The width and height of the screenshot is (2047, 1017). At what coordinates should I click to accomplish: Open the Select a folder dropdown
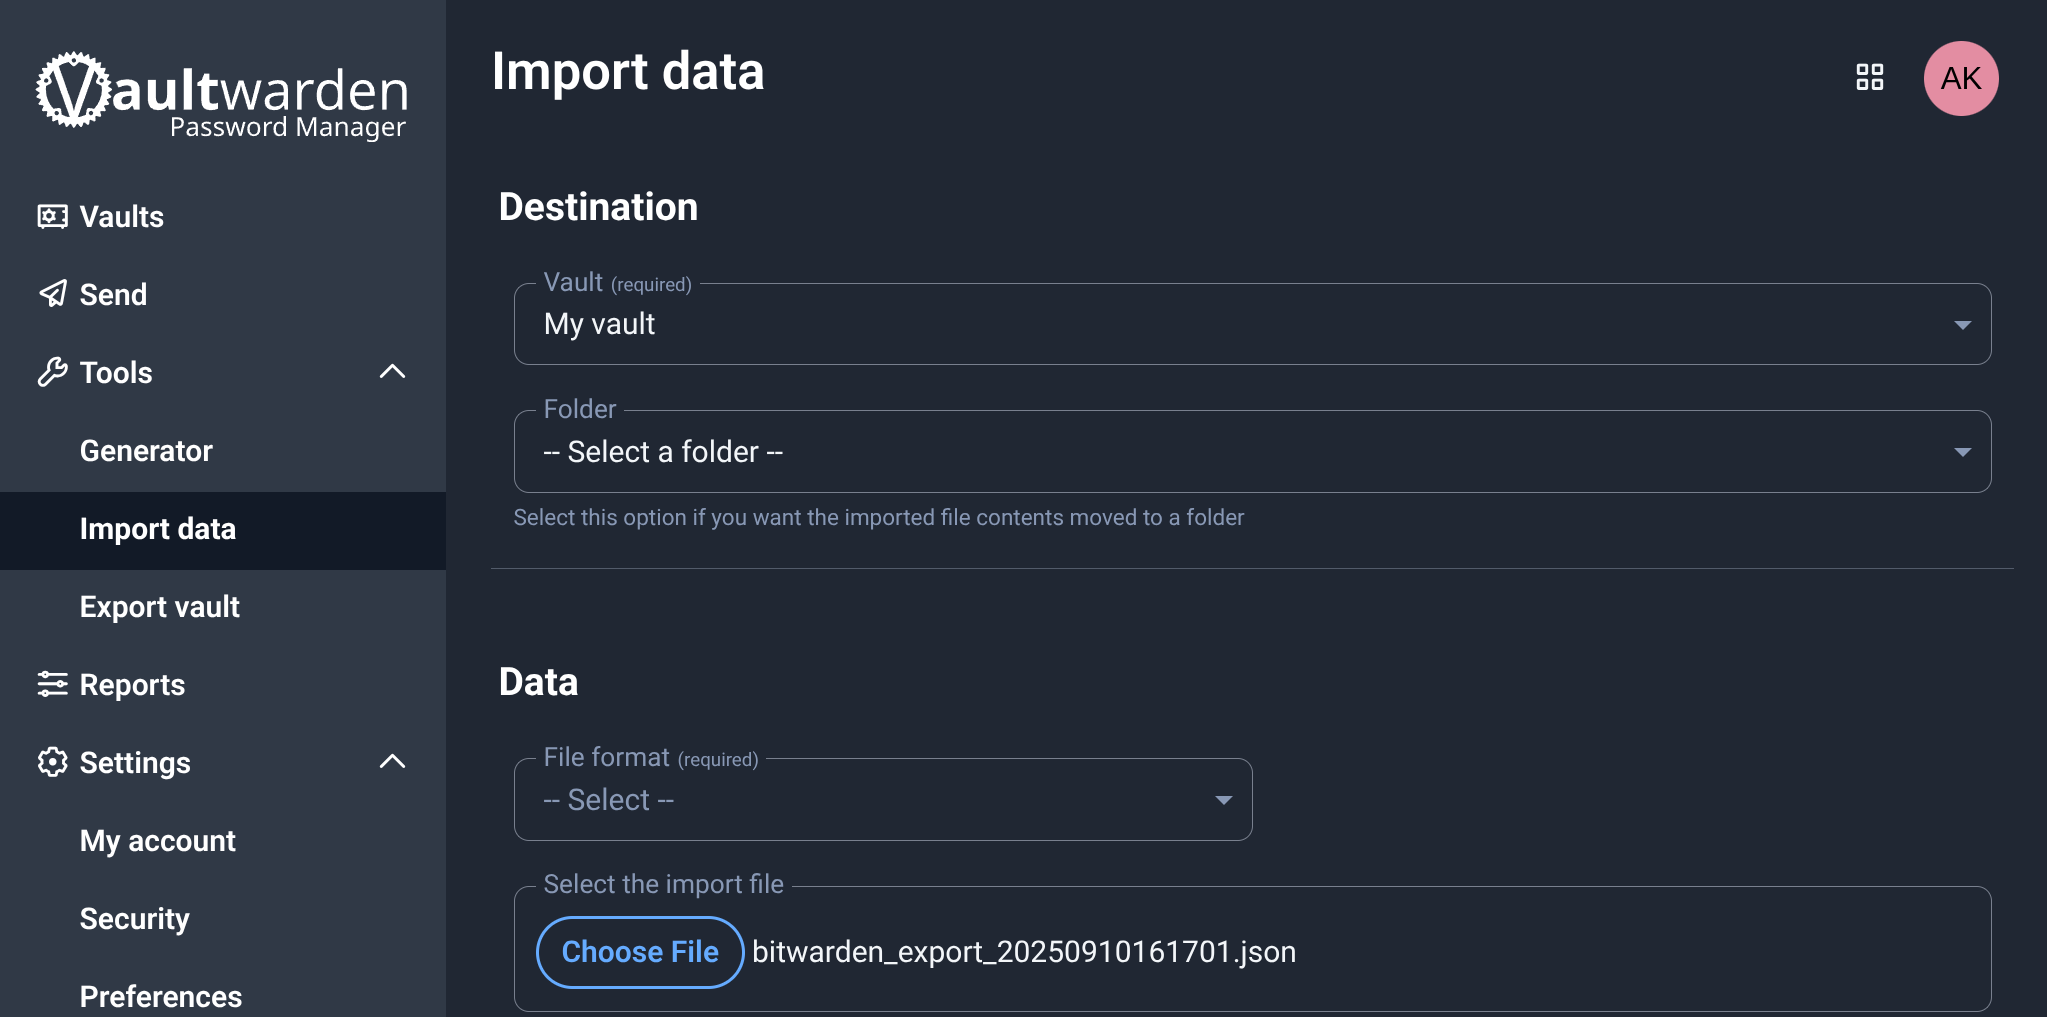click(1251, 452)
